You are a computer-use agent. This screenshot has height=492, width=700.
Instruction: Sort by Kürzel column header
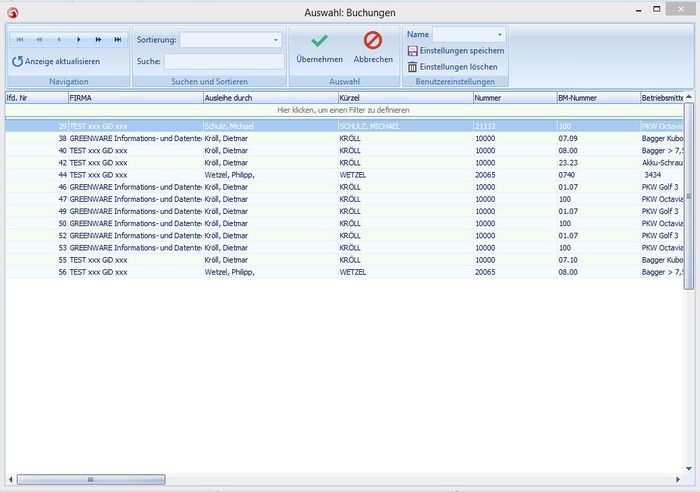[x=405, y=98]
